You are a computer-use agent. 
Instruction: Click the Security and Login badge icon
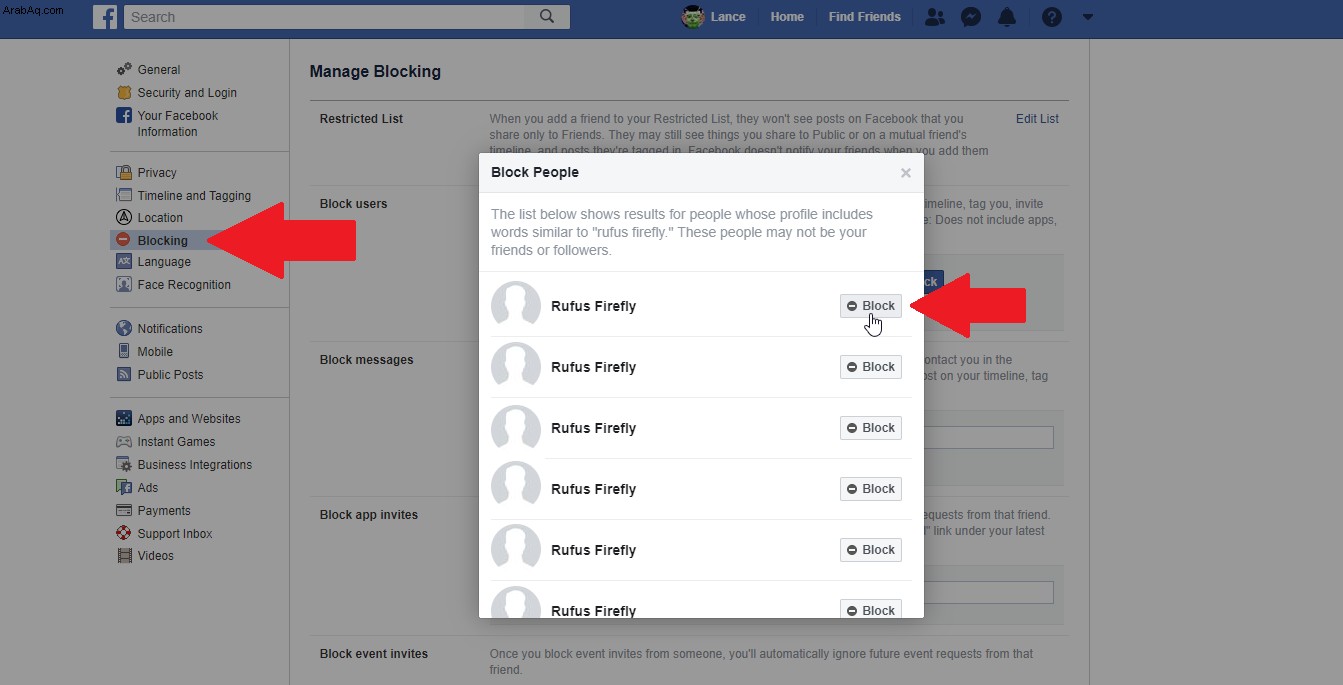click(124, 93)
